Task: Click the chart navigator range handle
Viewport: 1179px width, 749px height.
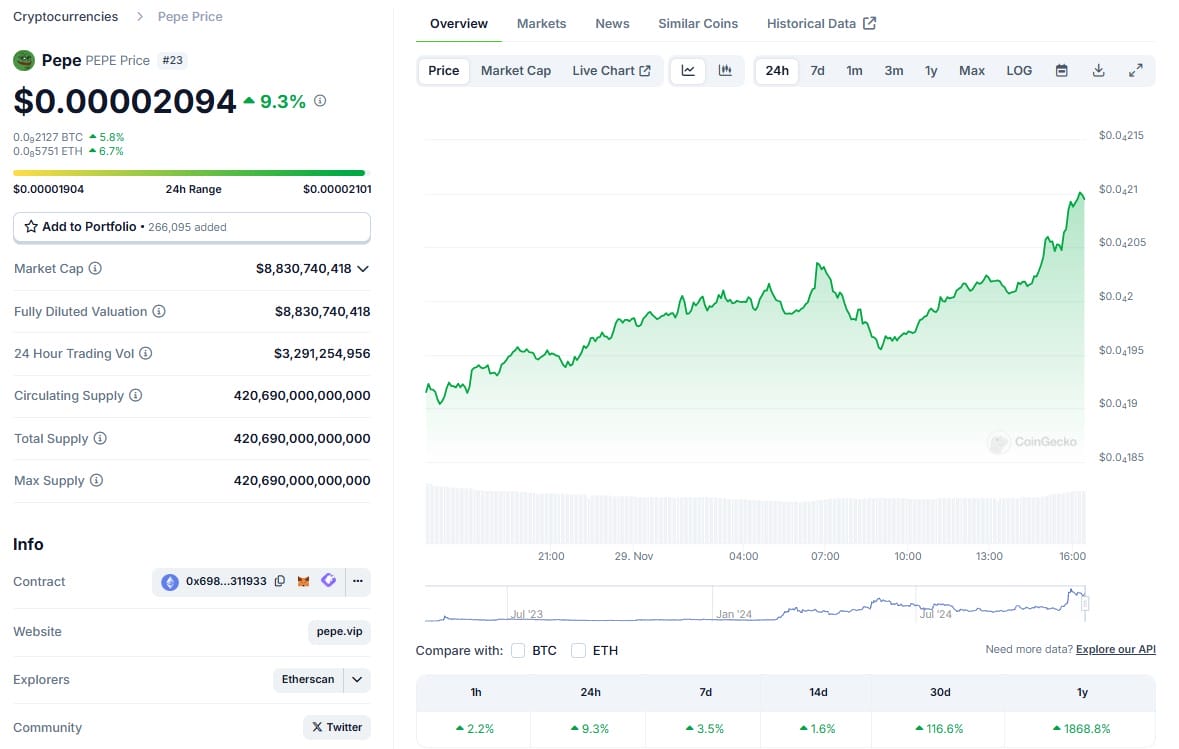Action: 1085,603
